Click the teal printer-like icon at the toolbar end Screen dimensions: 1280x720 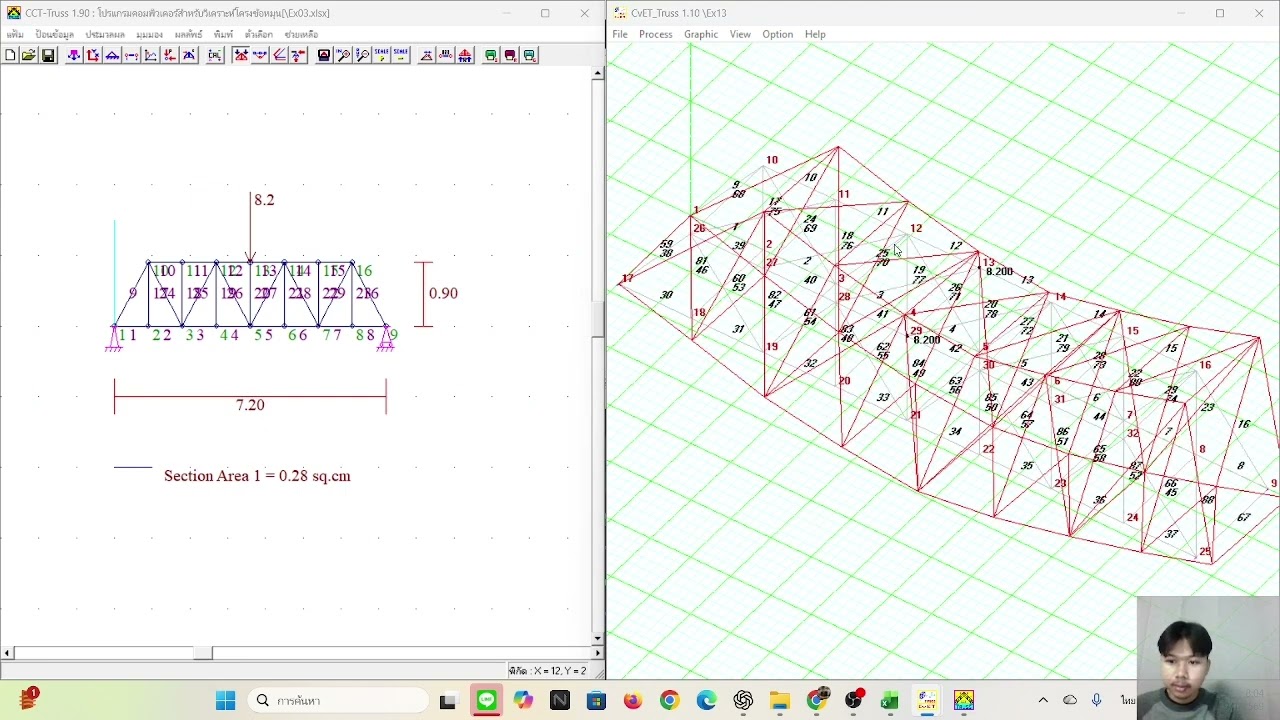pos(530,55)
